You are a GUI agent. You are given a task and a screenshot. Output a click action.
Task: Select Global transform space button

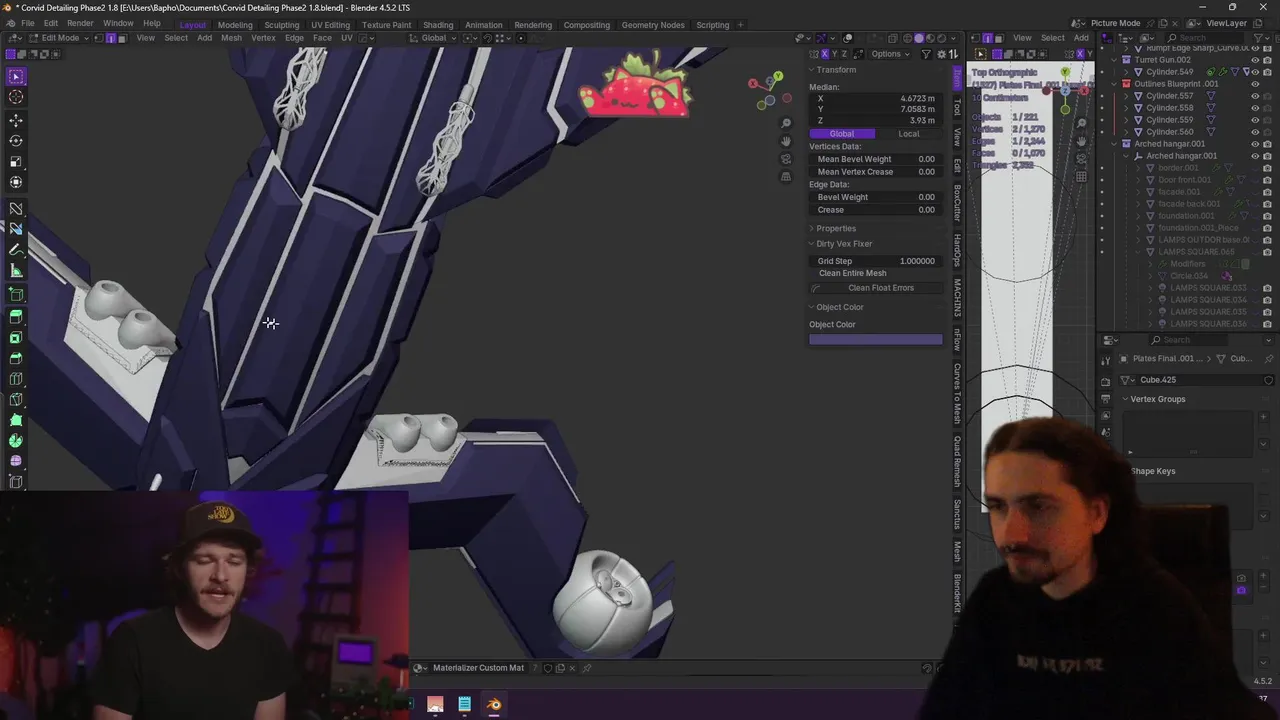(842, 134)
